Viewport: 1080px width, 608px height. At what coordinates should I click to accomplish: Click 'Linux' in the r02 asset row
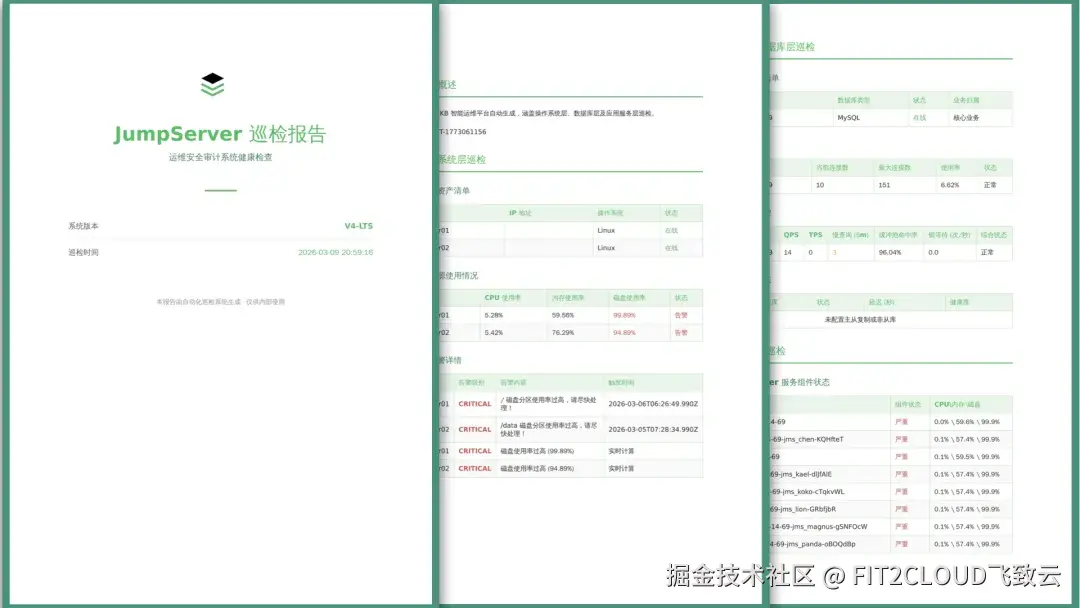606,248
